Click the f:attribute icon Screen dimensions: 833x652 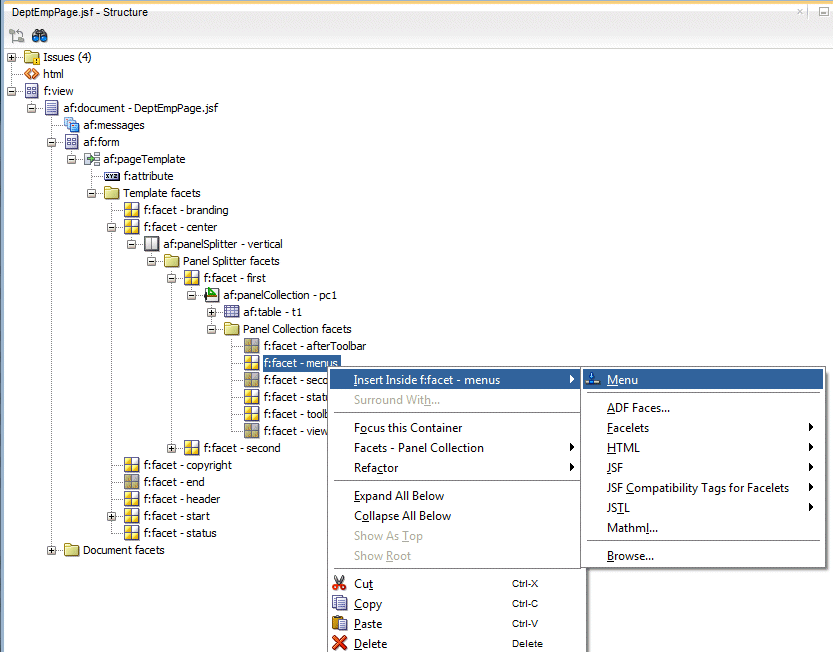tap(112, 176)
